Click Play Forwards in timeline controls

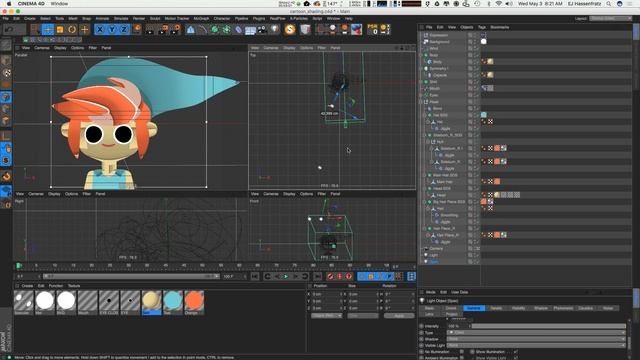pos(286,276)
